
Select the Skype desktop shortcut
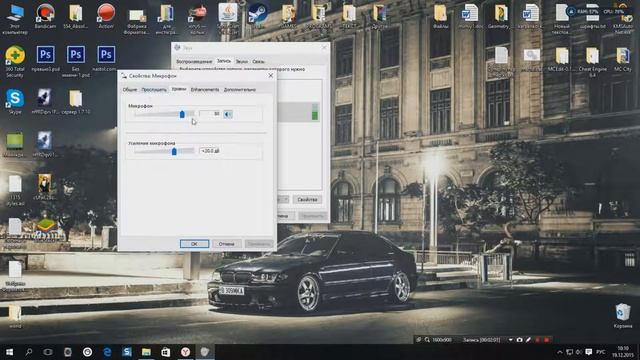15,102
